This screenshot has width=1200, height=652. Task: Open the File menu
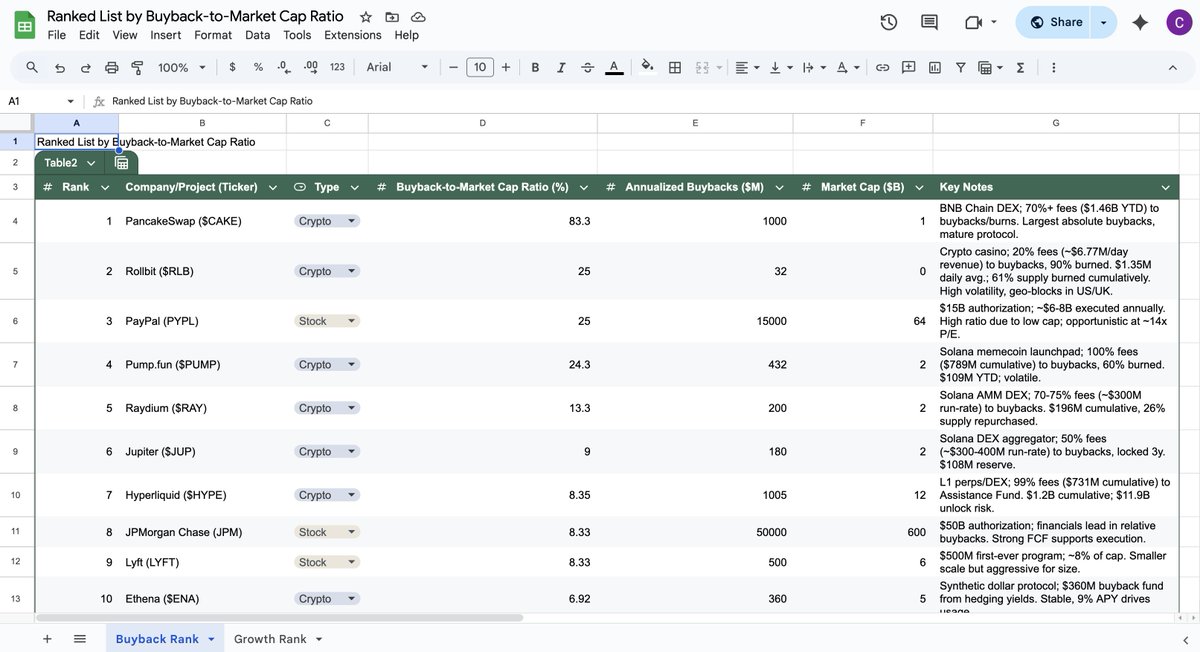click(x=57, y=35)
